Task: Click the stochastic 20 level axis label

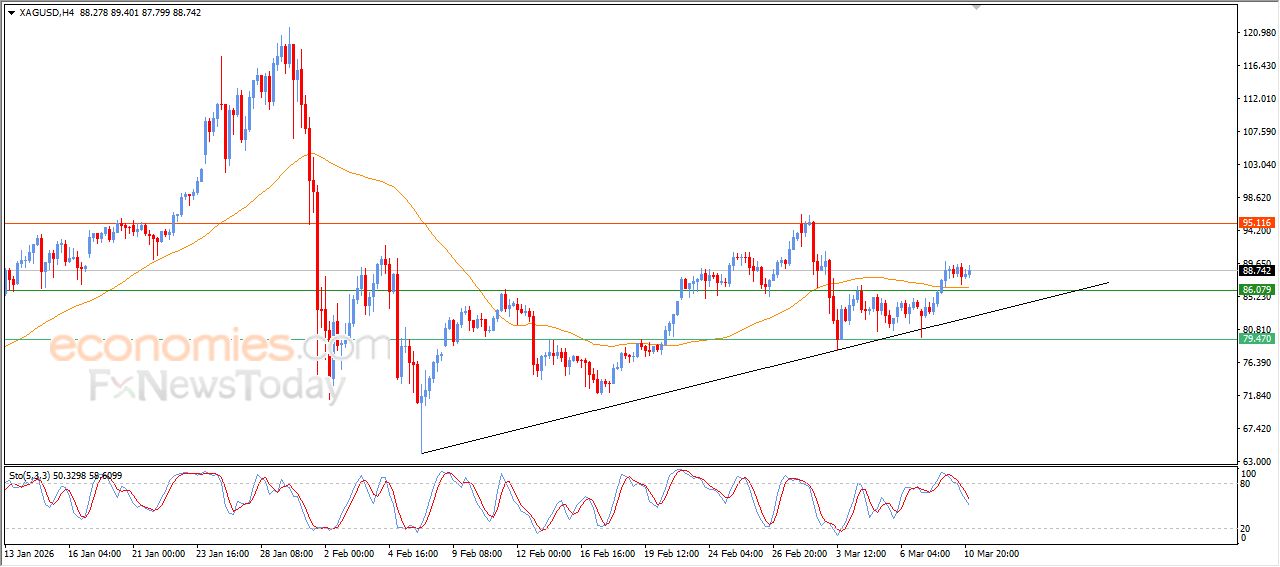Action: pyautogui.click(x=1246, y=527)
